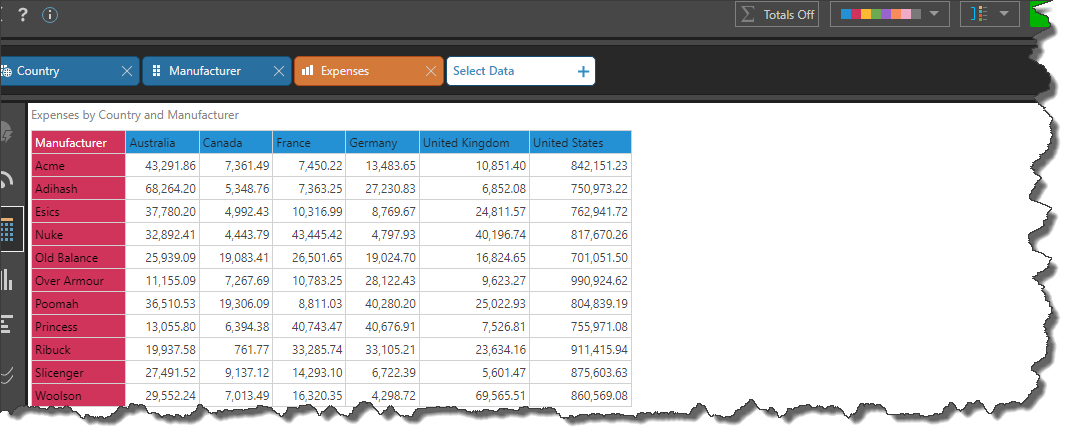Click the grid icon on Manufacturer chip

pos(156,71)
